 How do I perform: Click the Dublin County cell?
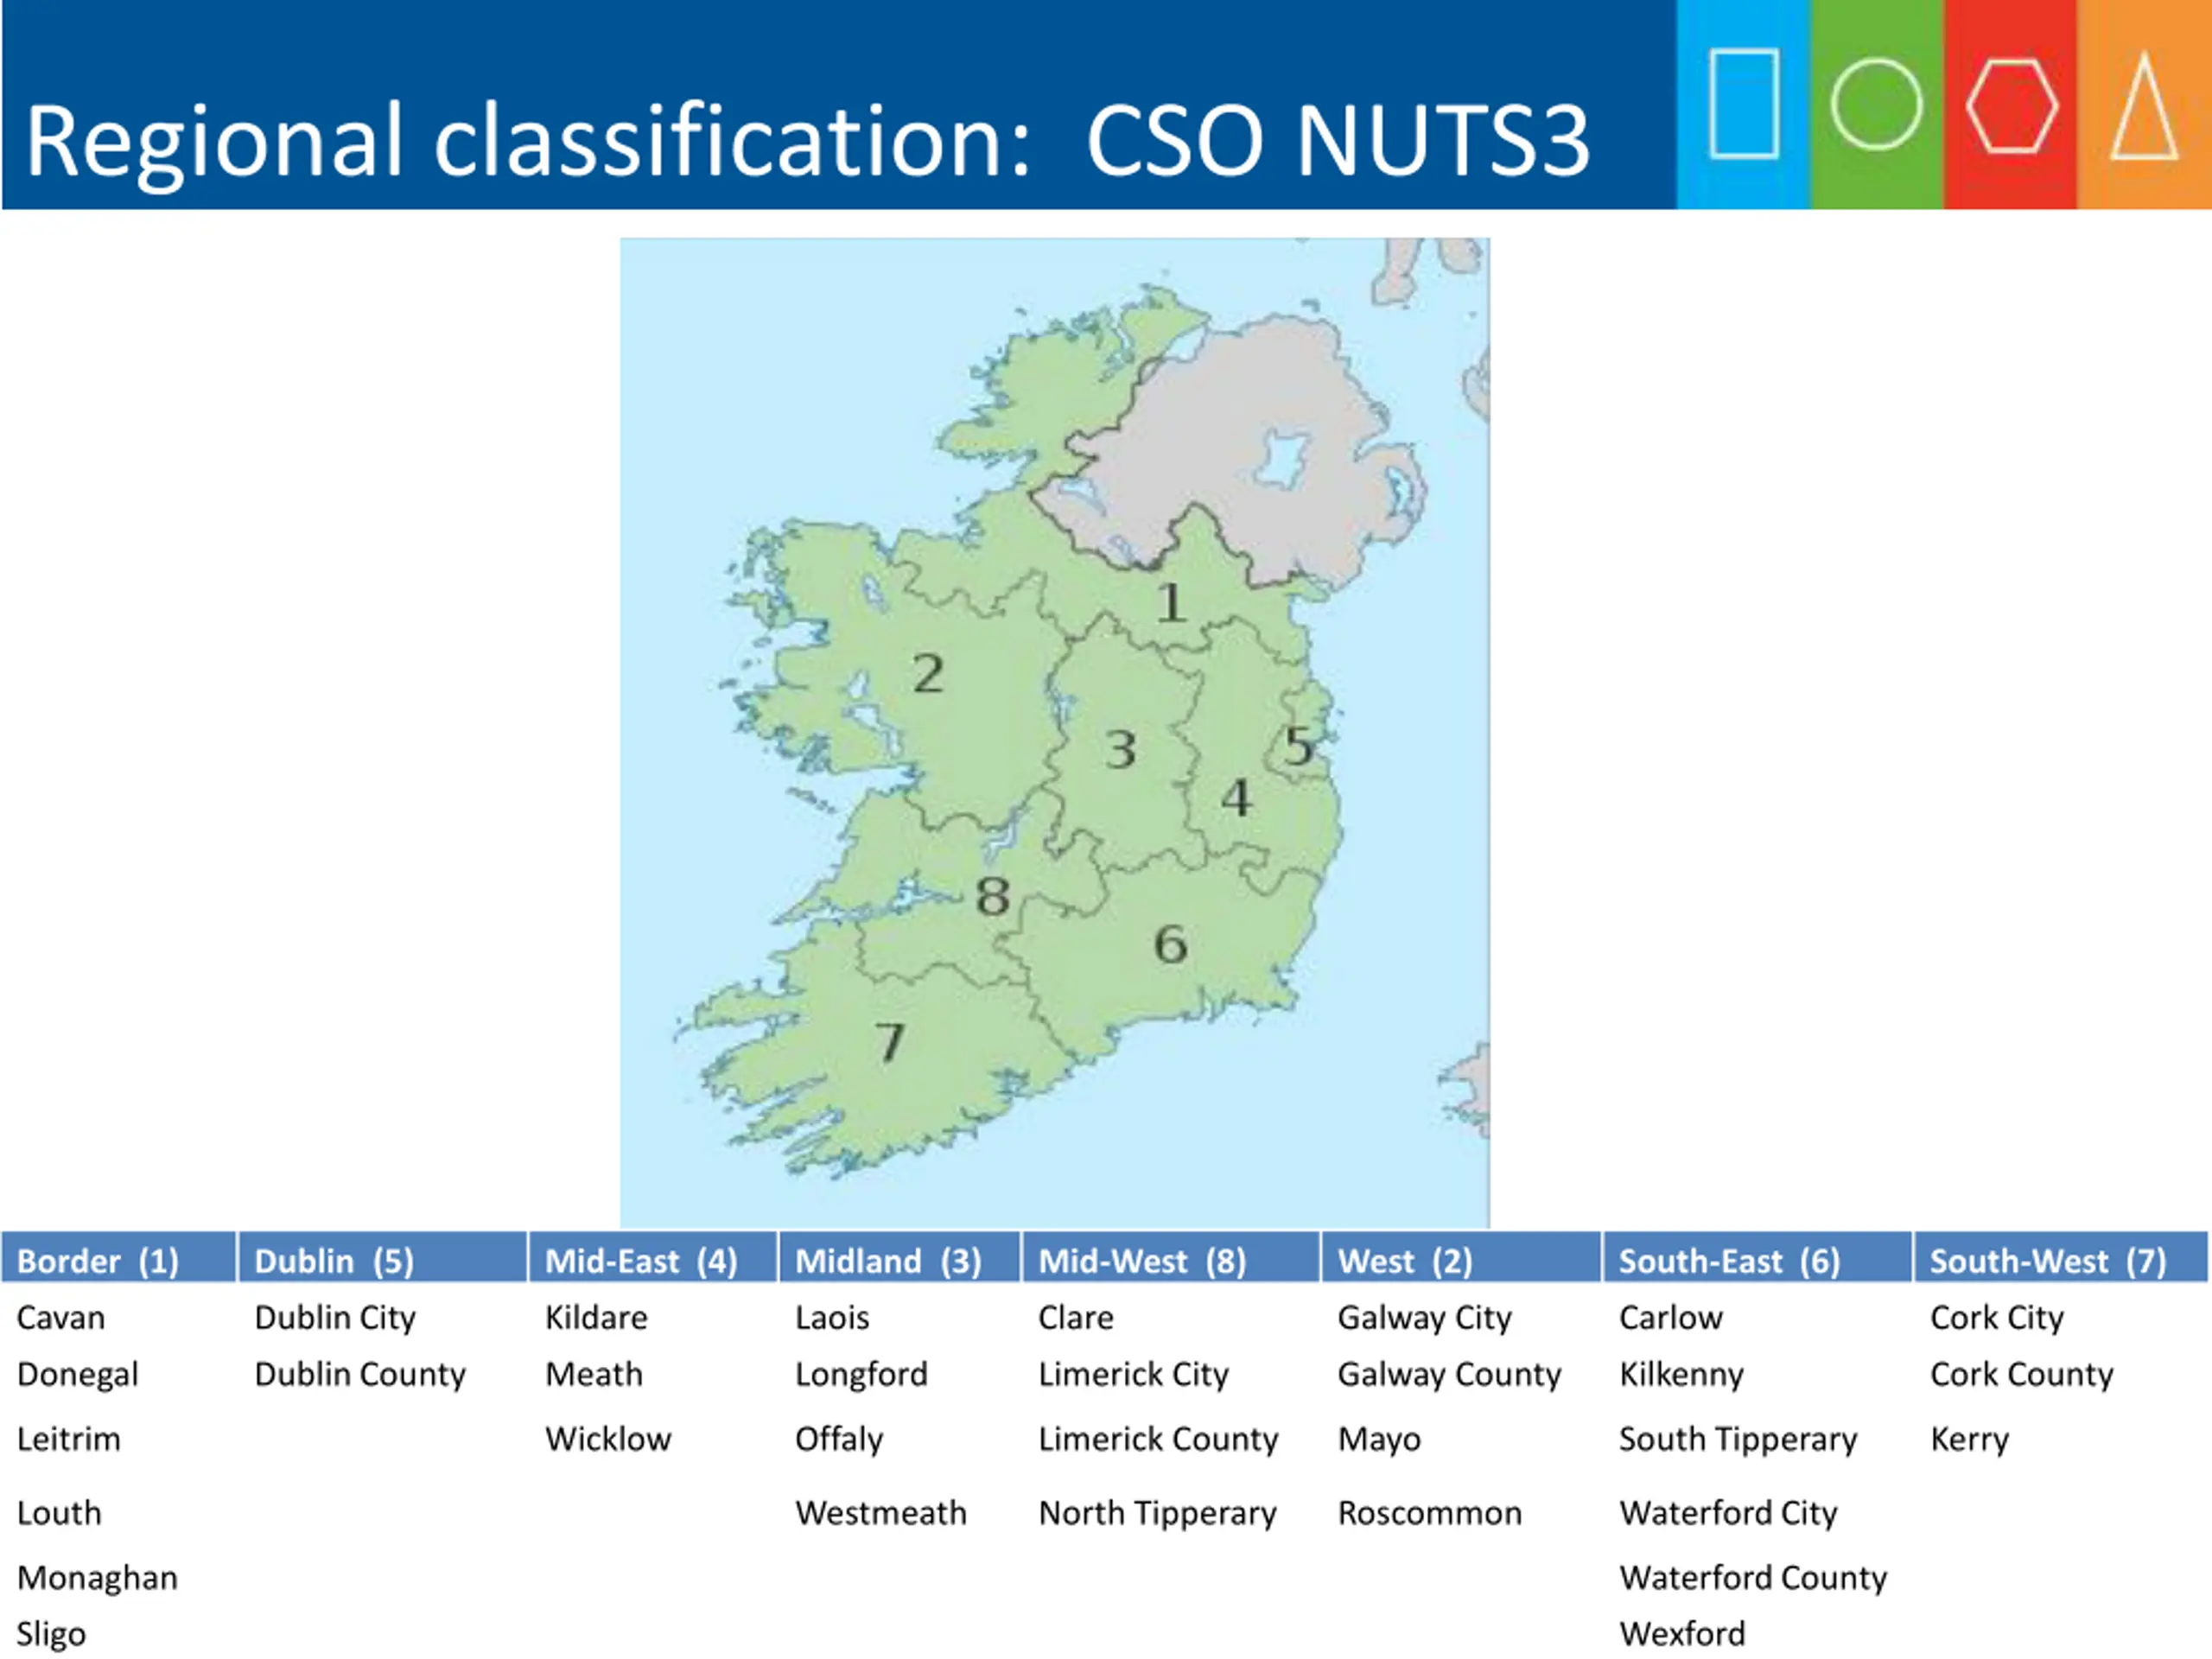tap(360, 1375)
